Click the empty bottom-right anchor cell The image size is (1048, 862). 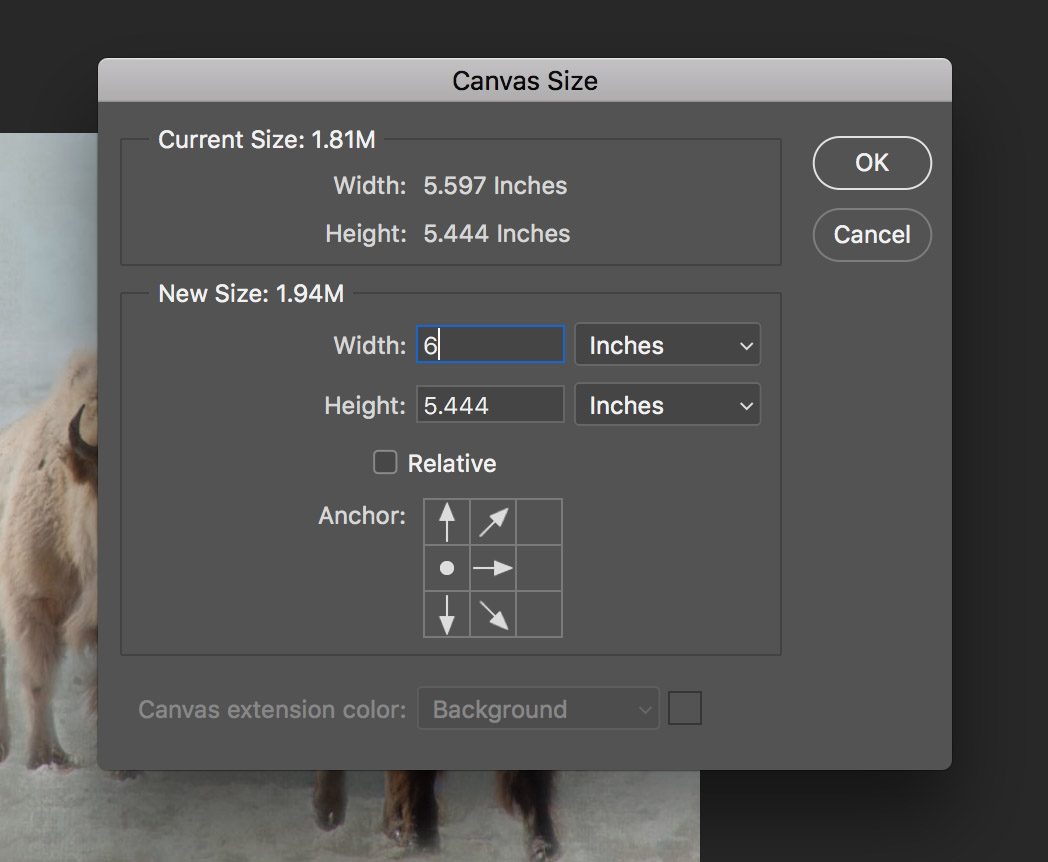[539, 613]
